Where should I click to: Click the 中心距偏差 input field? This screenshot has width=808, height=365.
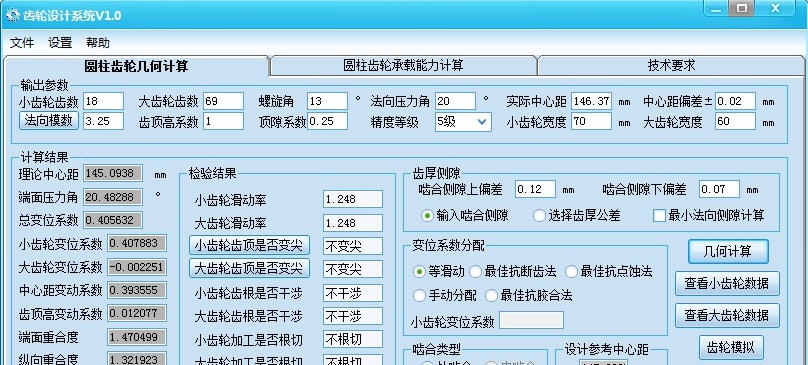tap(735, 101)
